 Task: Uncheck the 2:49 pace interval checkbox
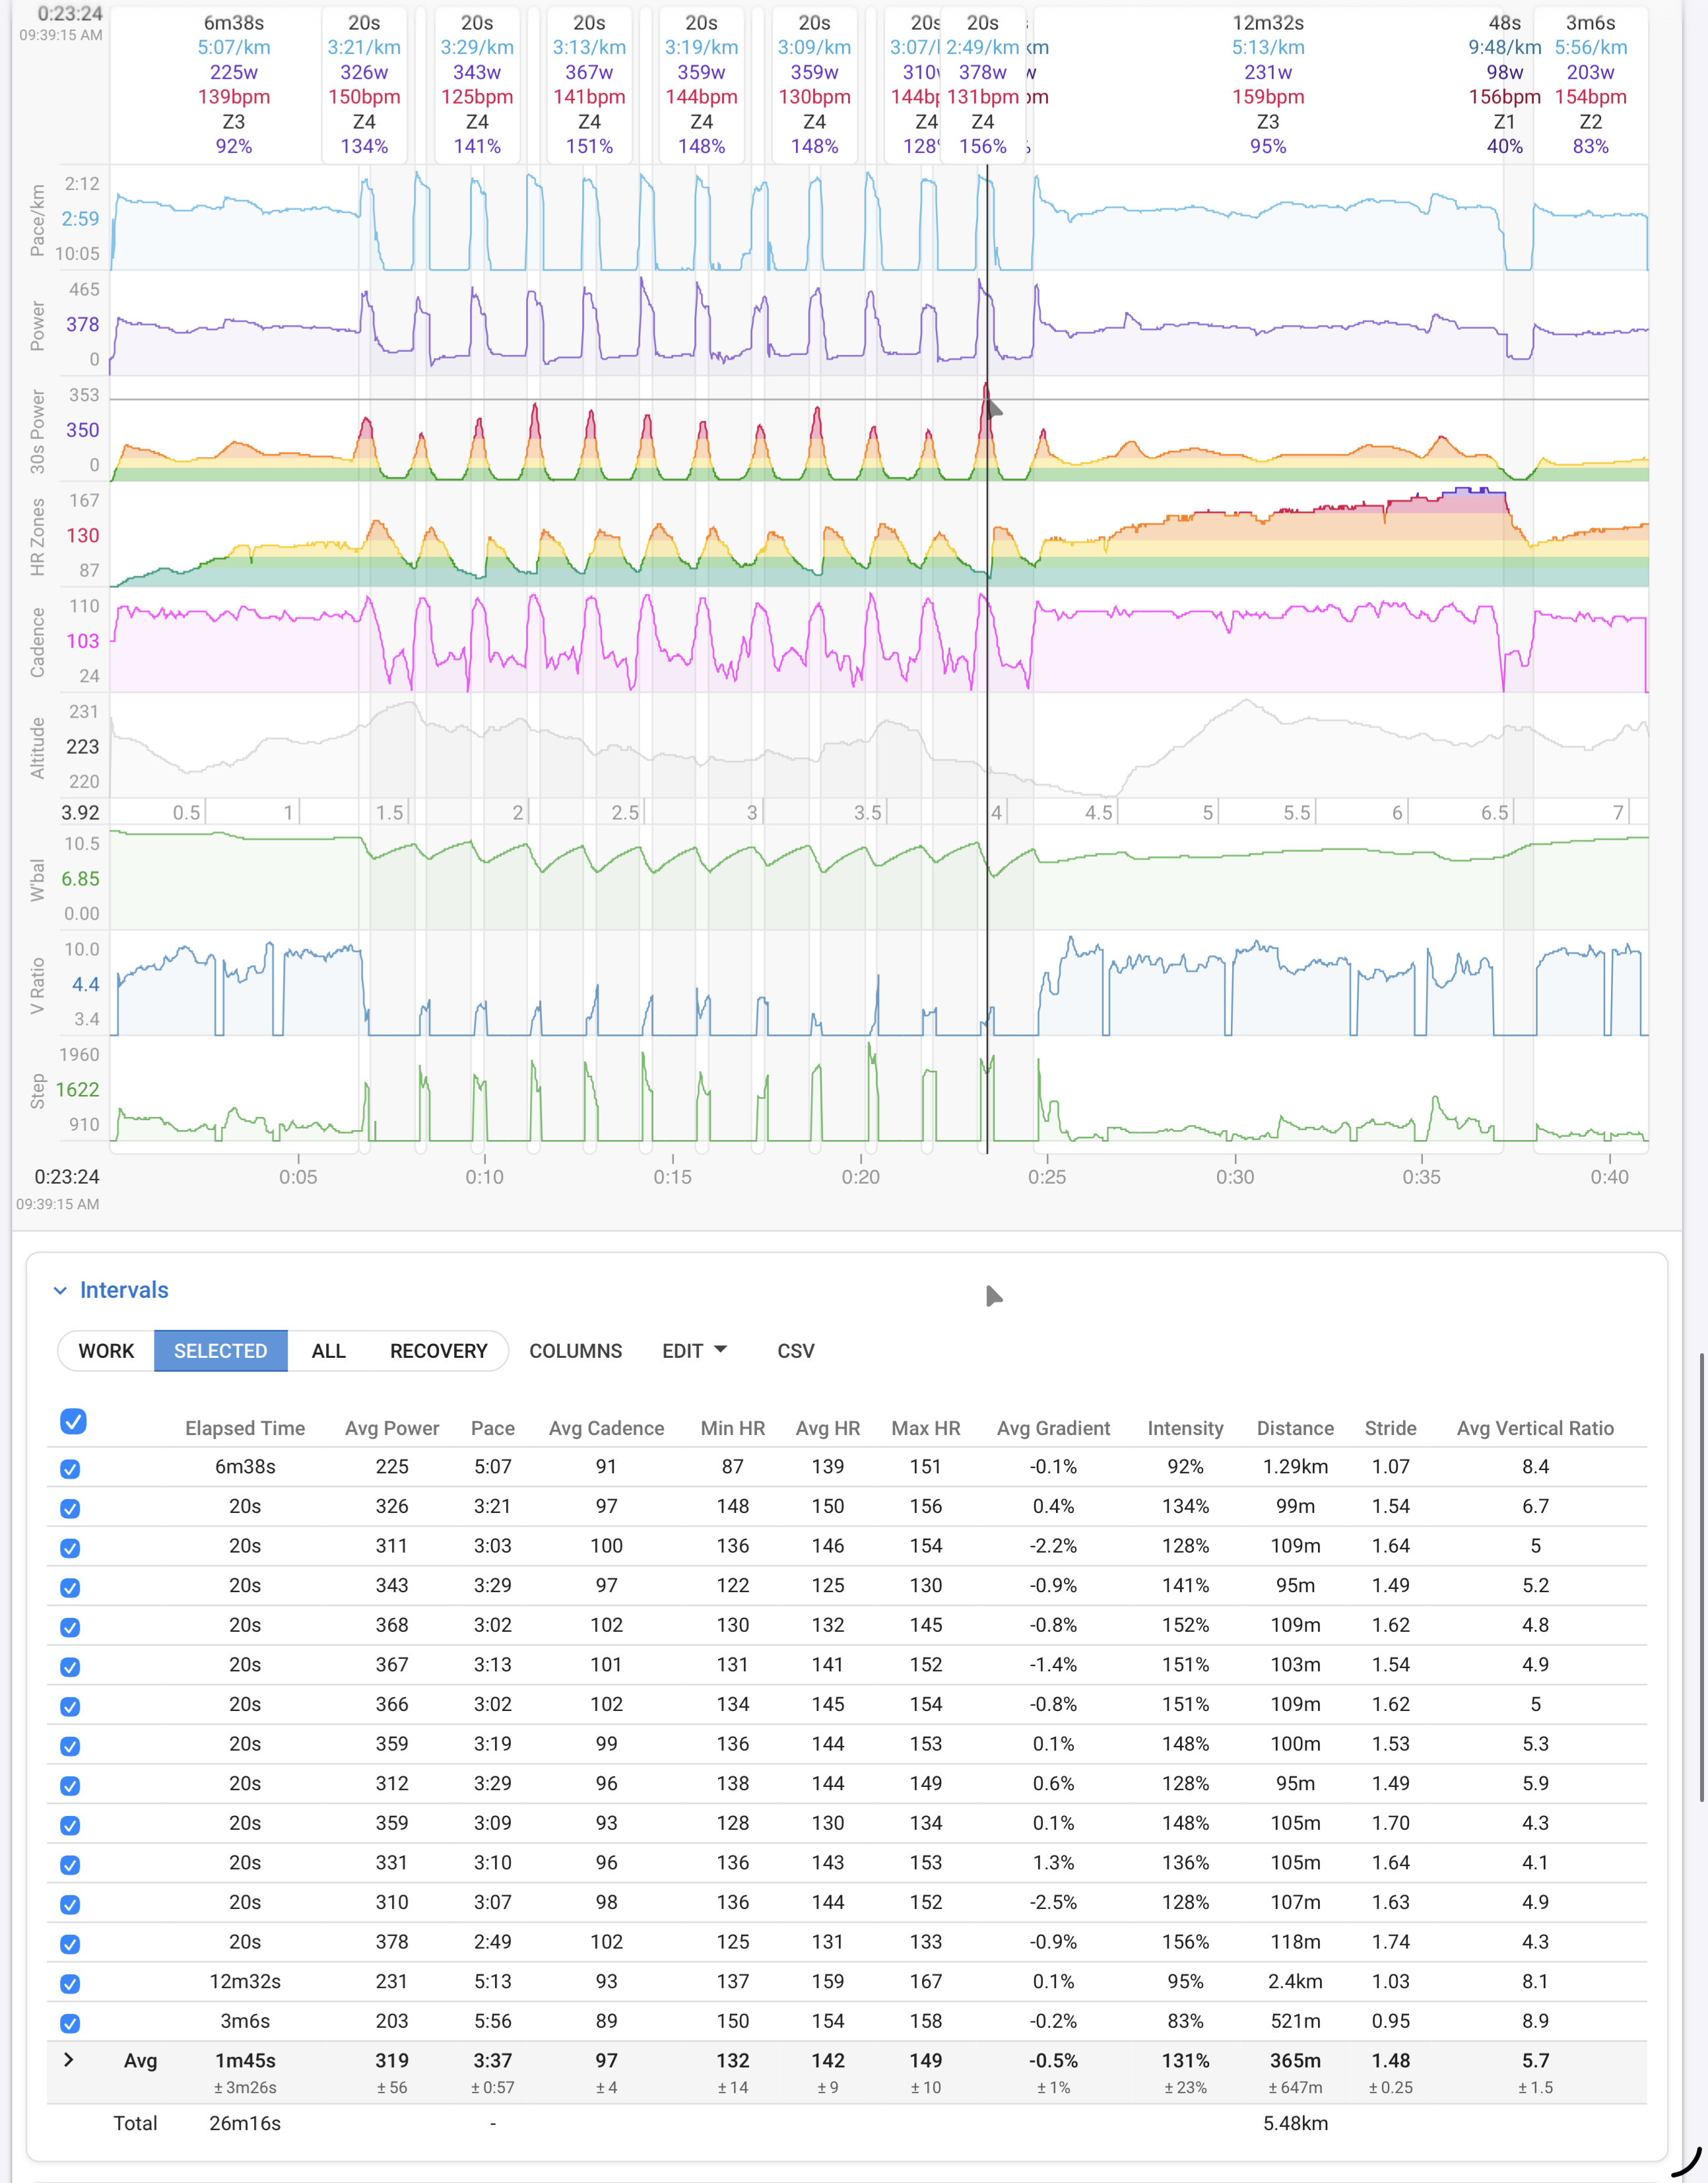coord(70,1944)
